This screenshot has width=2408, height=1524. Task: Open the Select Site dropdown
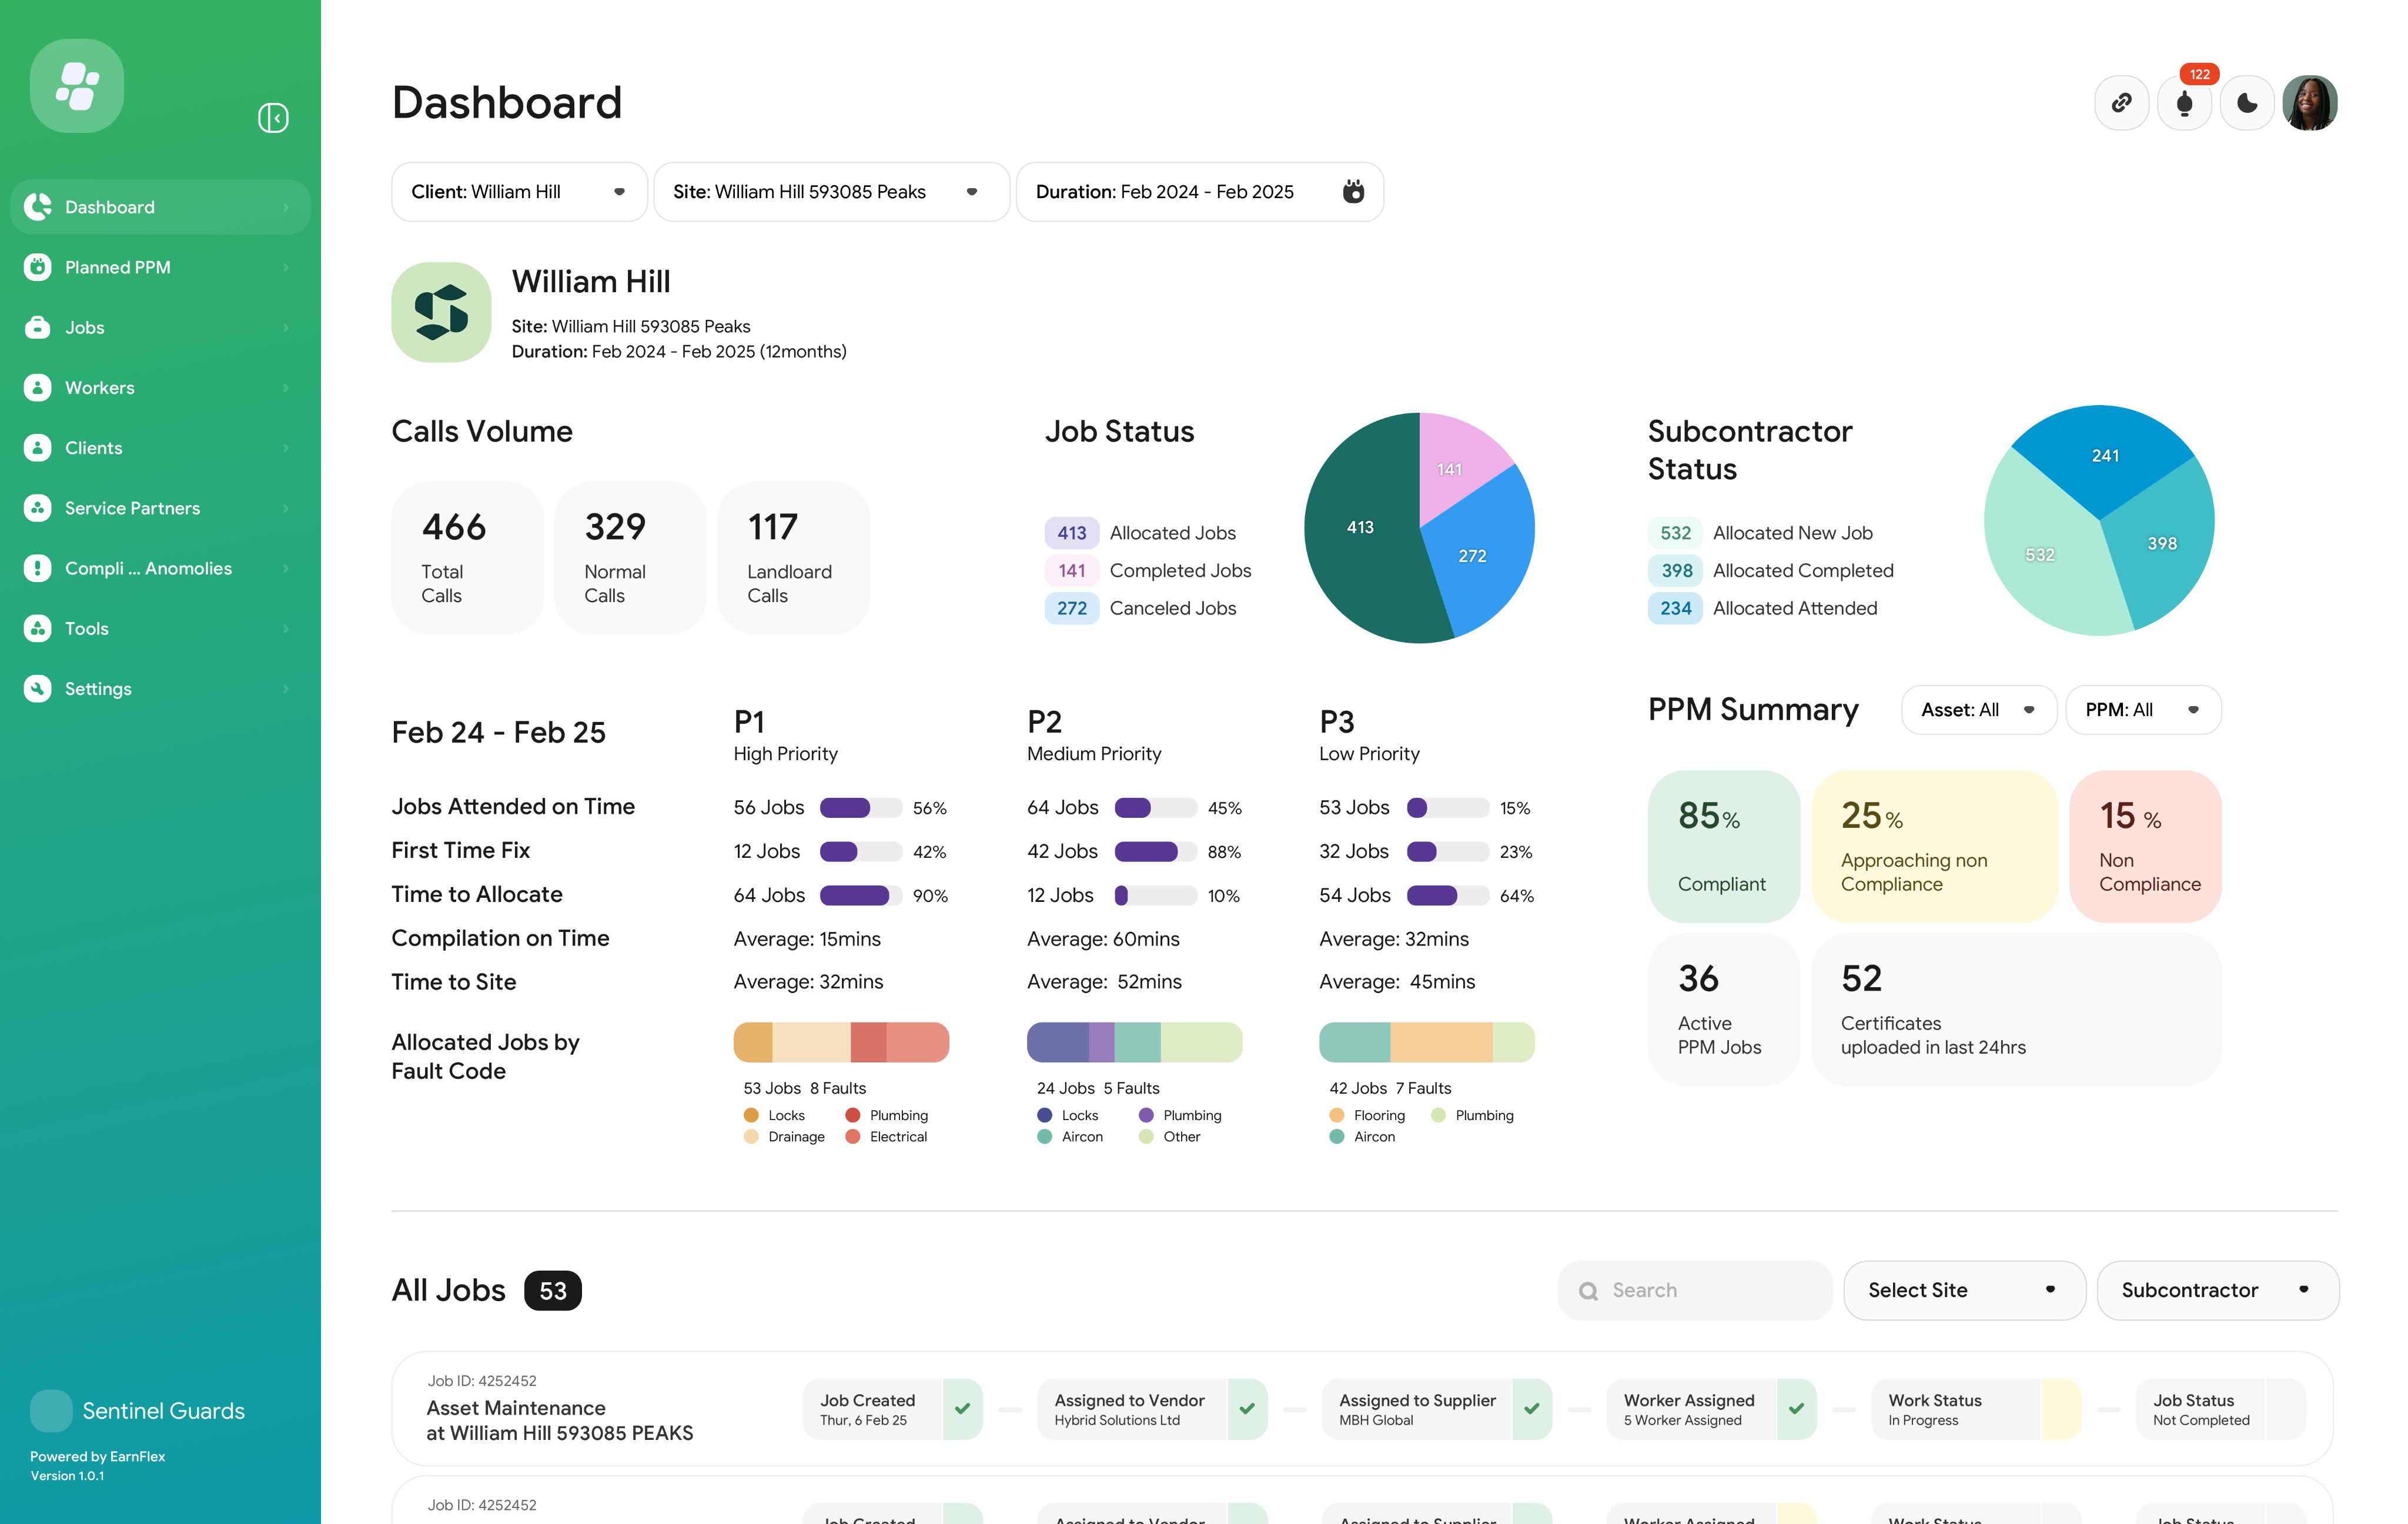[x=1964, y=1290]
